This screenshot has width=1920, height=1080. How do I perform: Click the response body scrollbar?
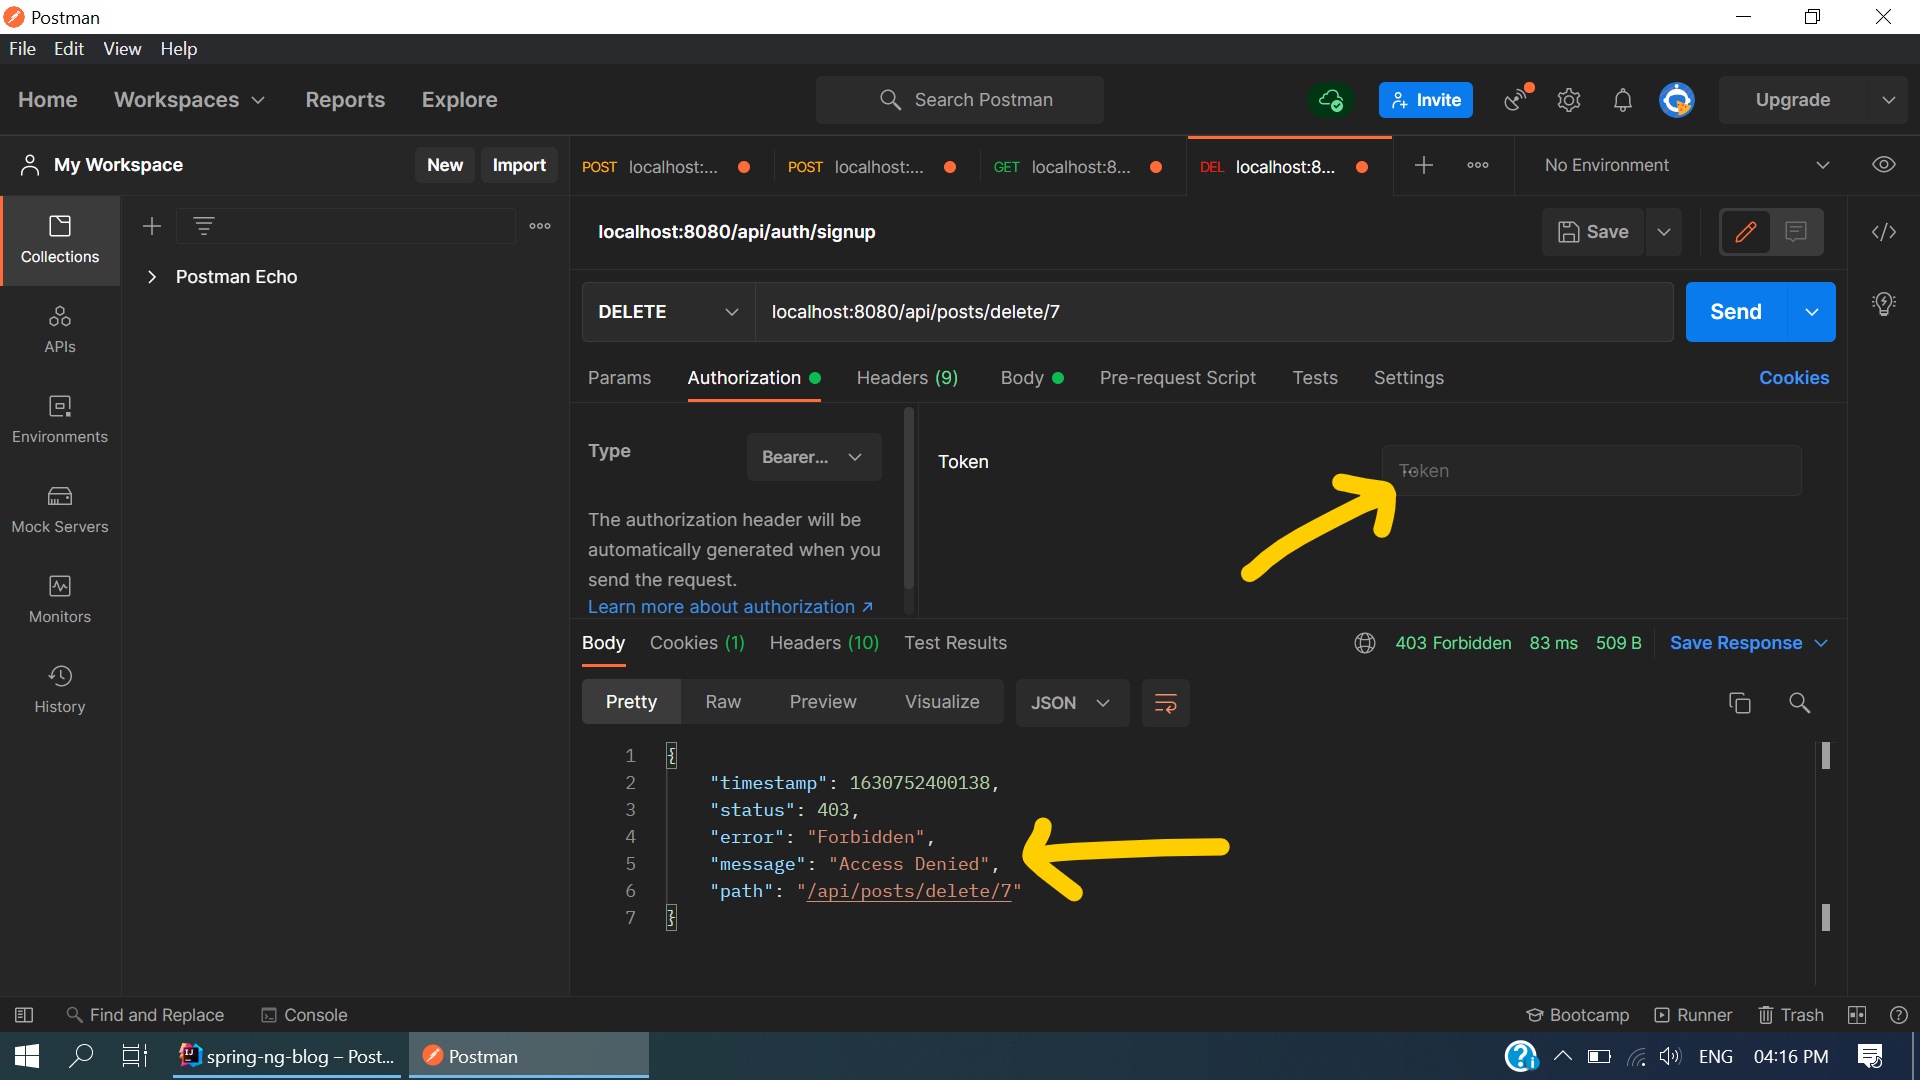click(x=1825, y=836)
